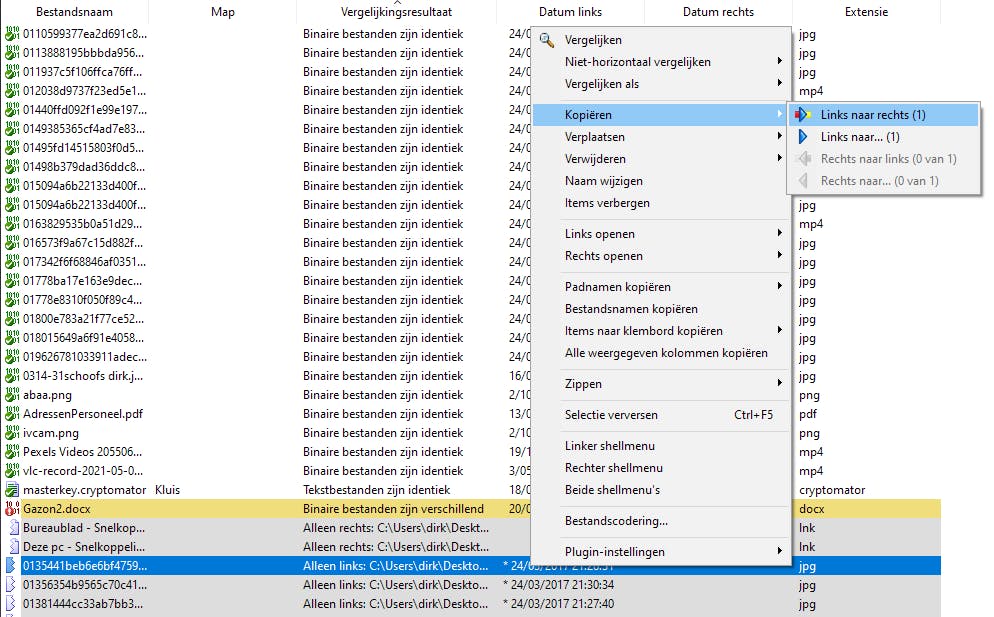Click the file icon of vlc-record-2021-05-0
The height and width of the screenshot is (617, 994).
click(11, 471)
